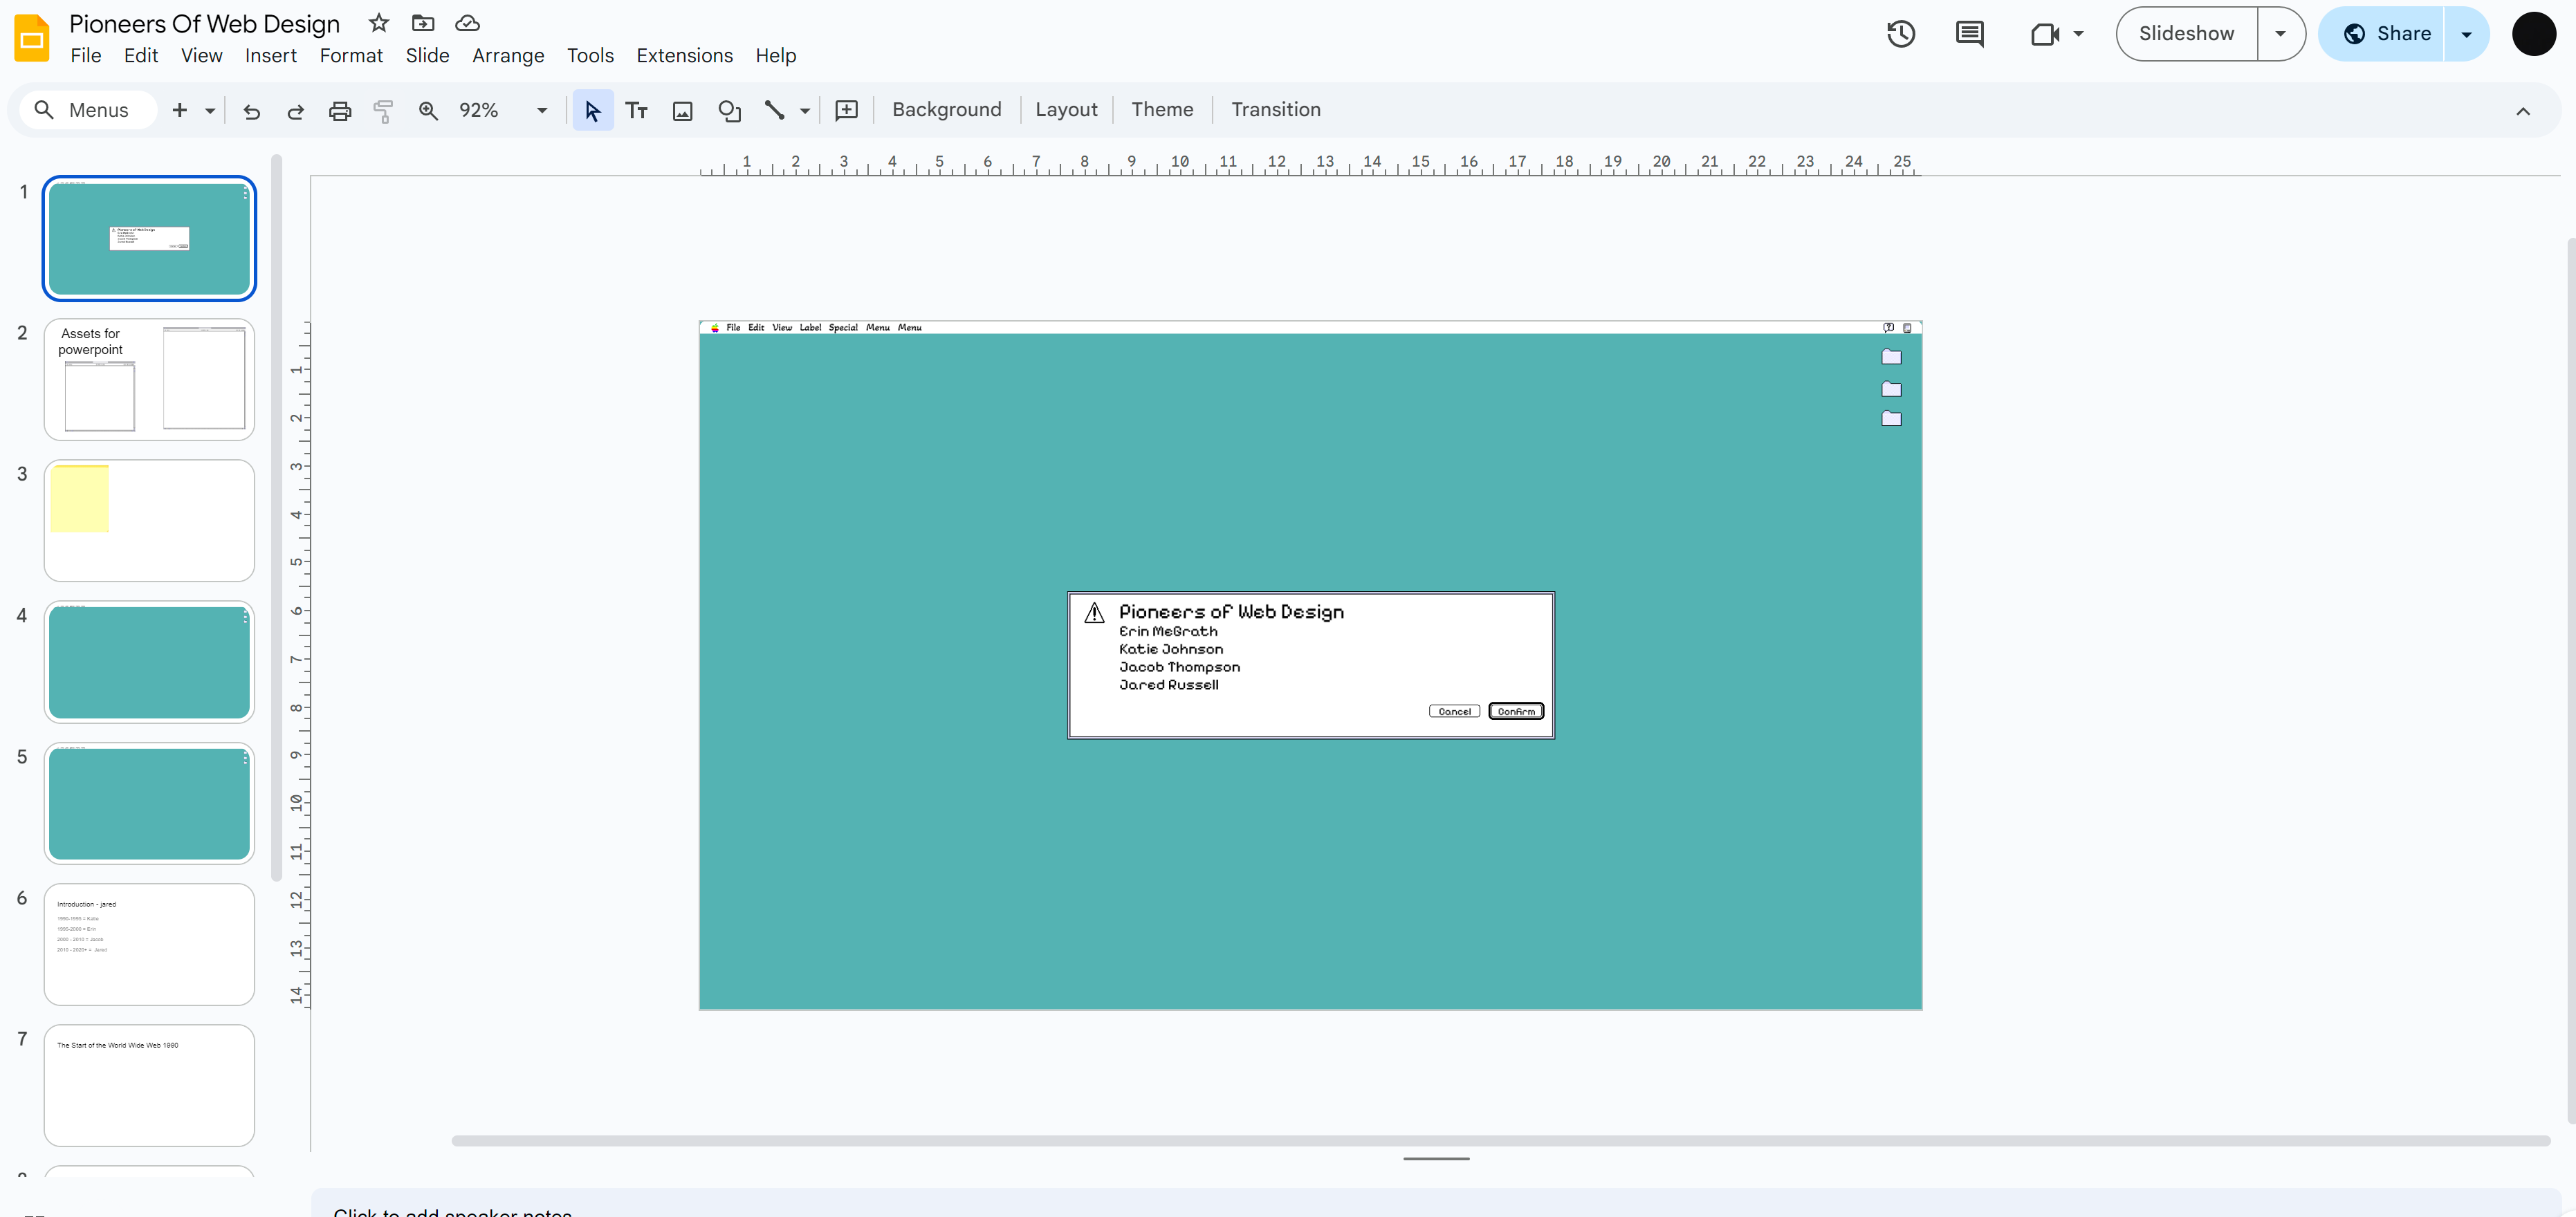This screenshot has width=2576, height=1217.
Task: Choose the select cursor tool
Action: pos(592,110)
